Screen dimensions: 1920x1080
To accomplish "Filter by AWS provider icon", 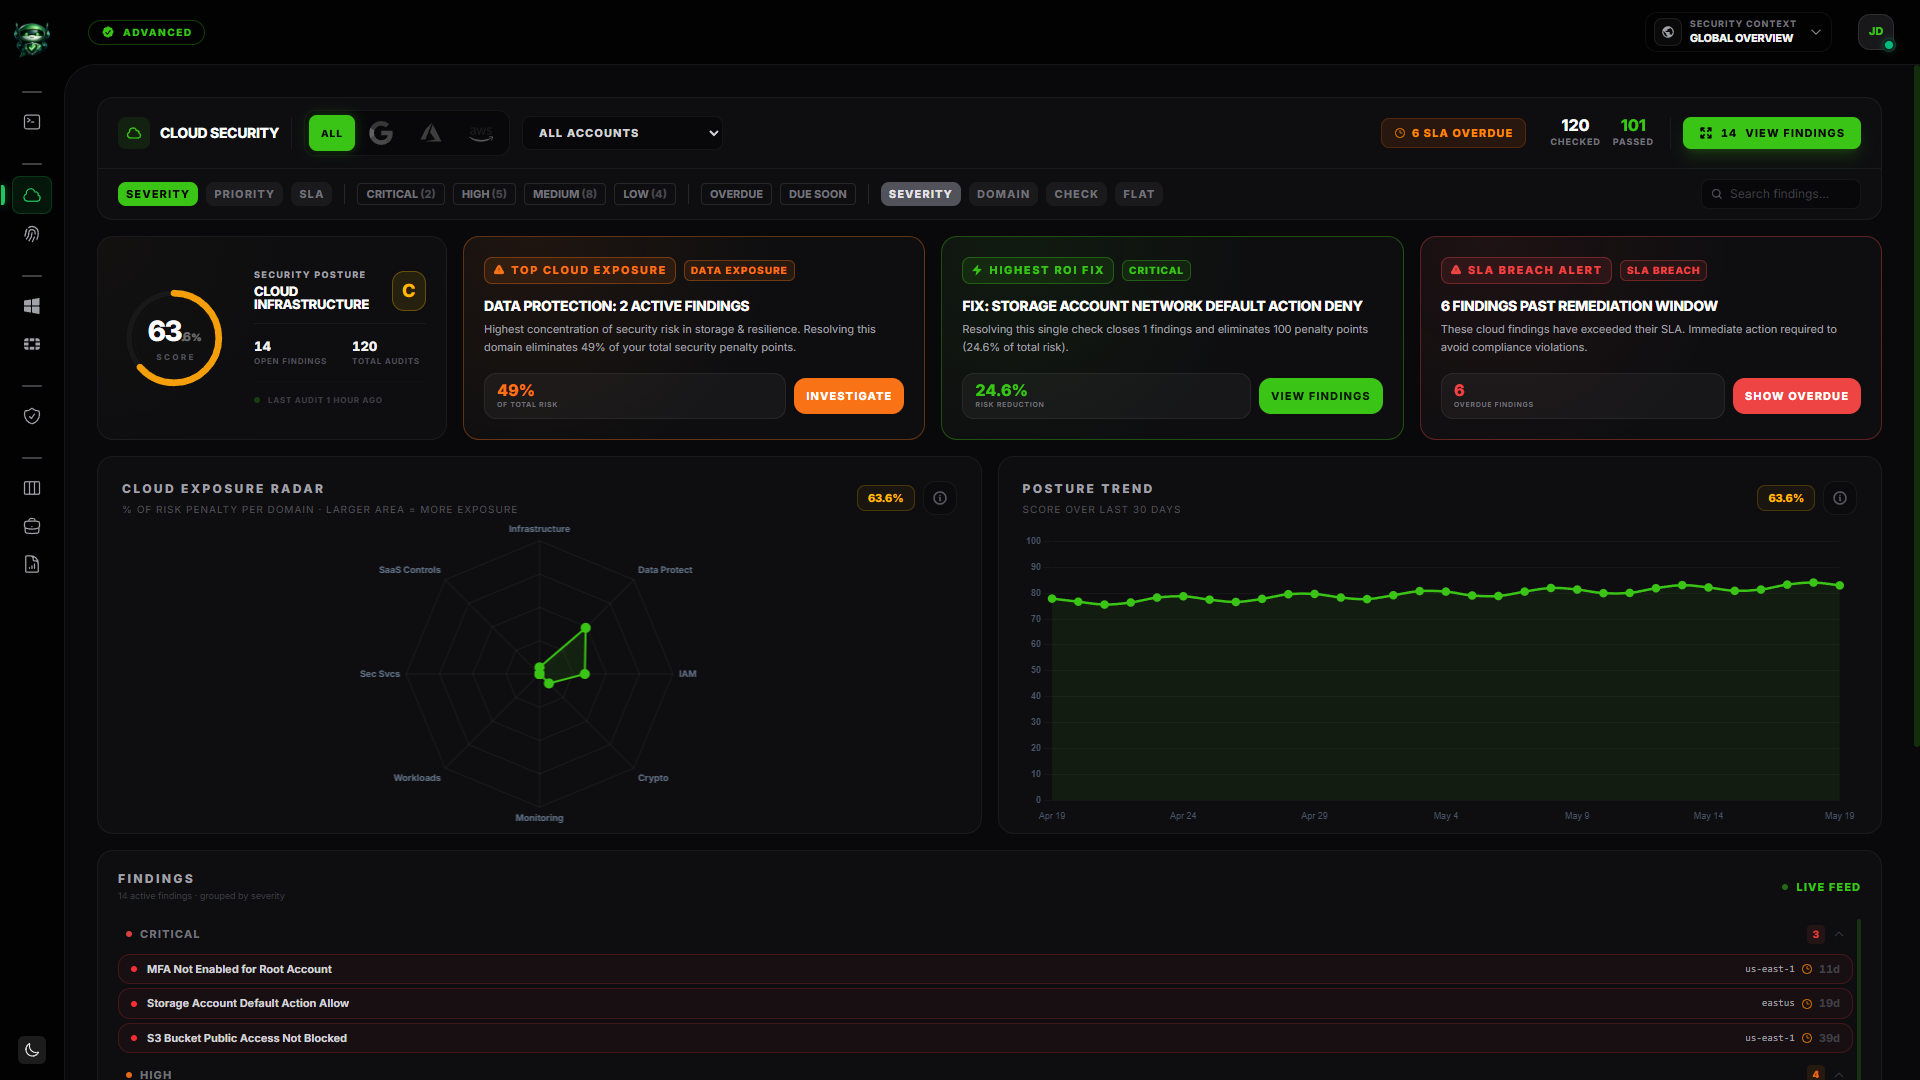I will [481, 133].
